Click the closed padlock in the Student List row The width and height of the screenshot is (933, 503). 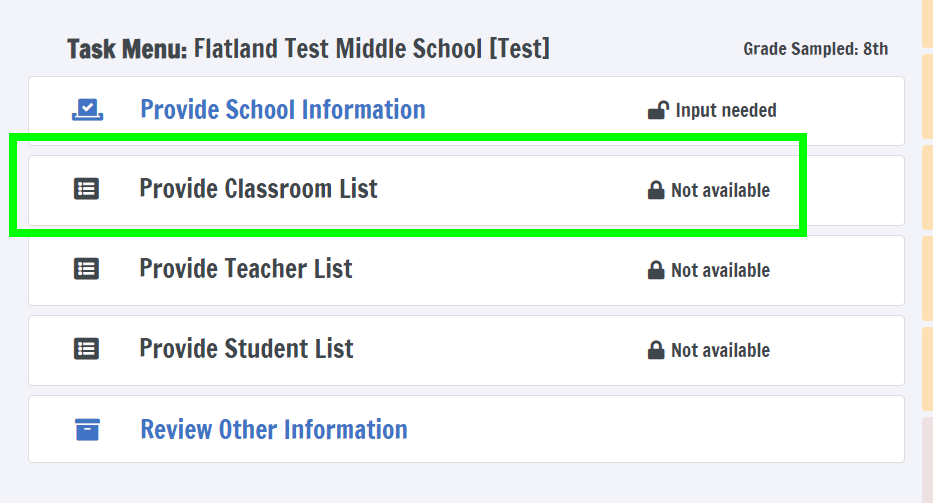point(656,350)
